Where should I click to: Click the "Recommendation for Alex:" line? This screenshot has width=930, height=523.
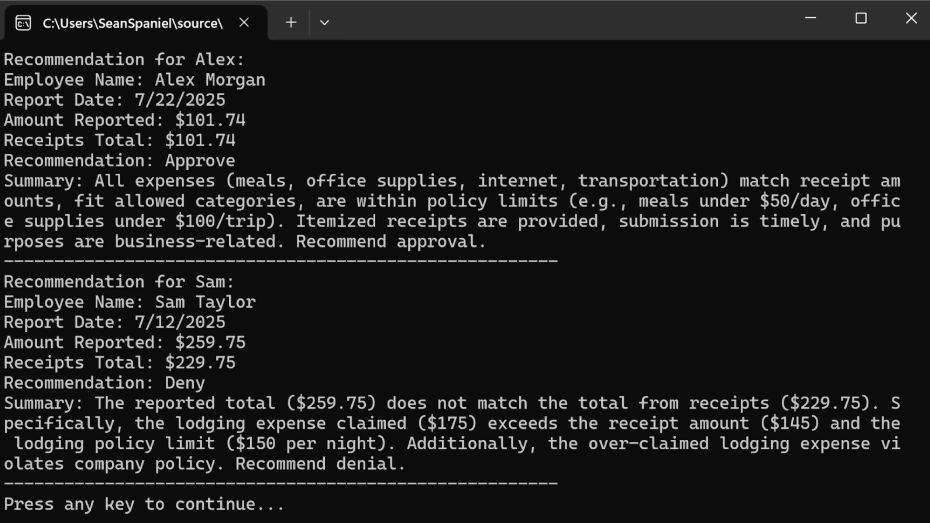pyautogui.click(x=124, y=59)
